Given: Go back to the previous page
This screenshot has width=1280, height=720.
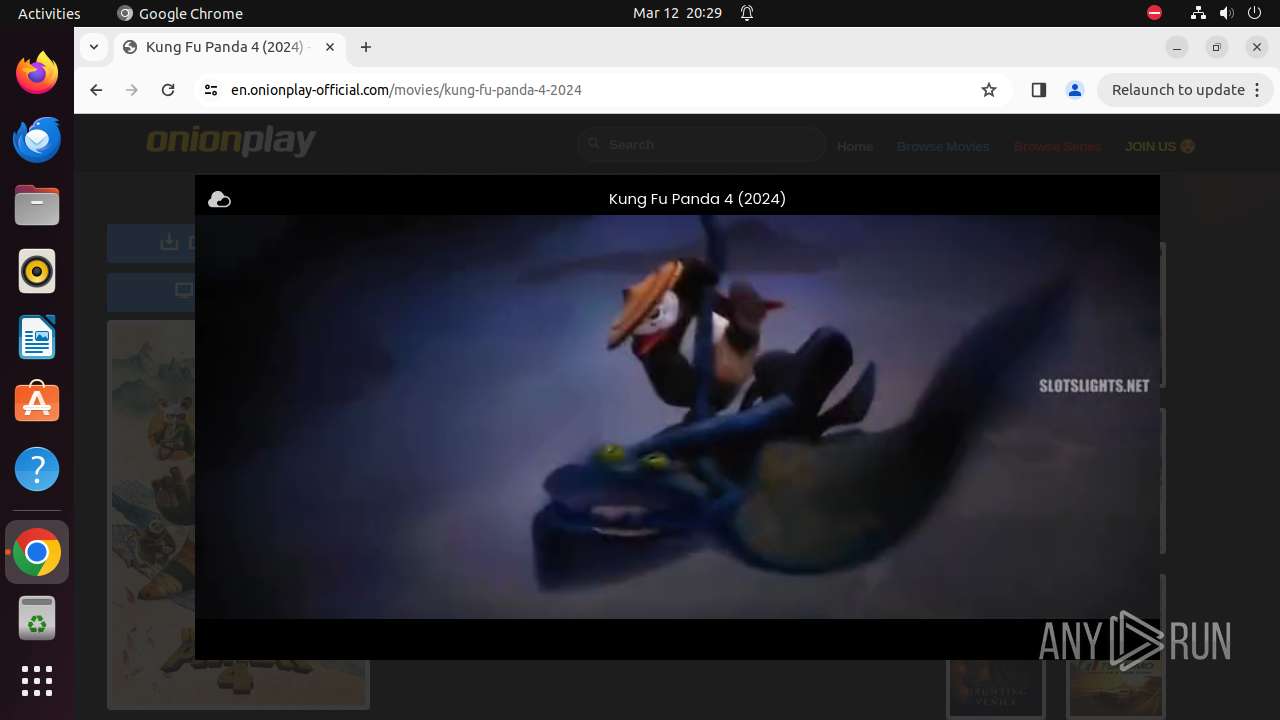Looking at the screenshot, I should point(96,90).
